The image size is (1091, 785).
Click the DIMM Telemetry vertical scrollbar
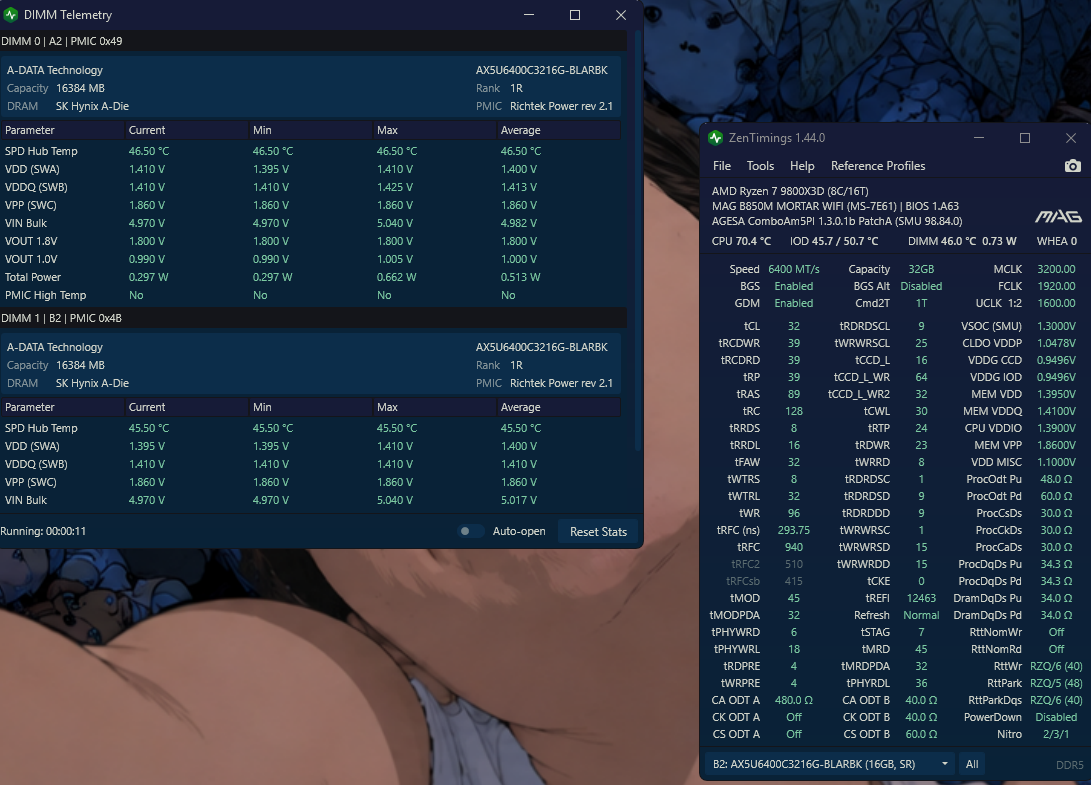[637, 240]
